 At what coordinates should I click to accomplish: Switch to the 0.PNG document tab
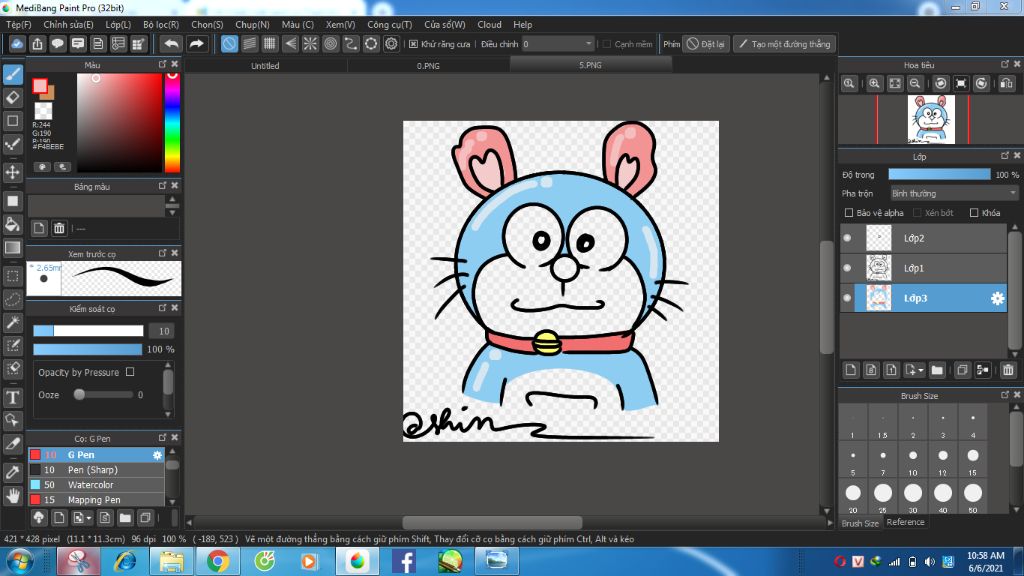[x=428, y=65]
